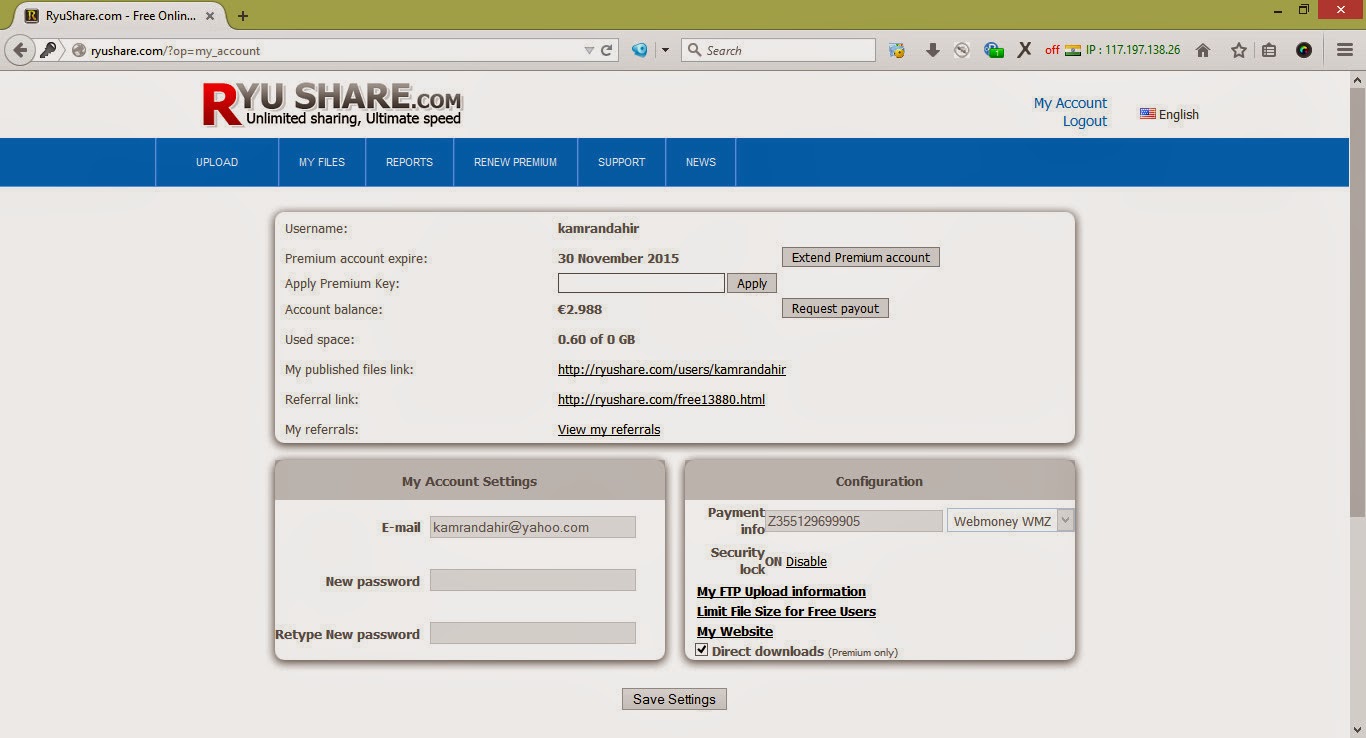
Task: Expand the address bar history dropdown arrow
Action: point(589,50)
